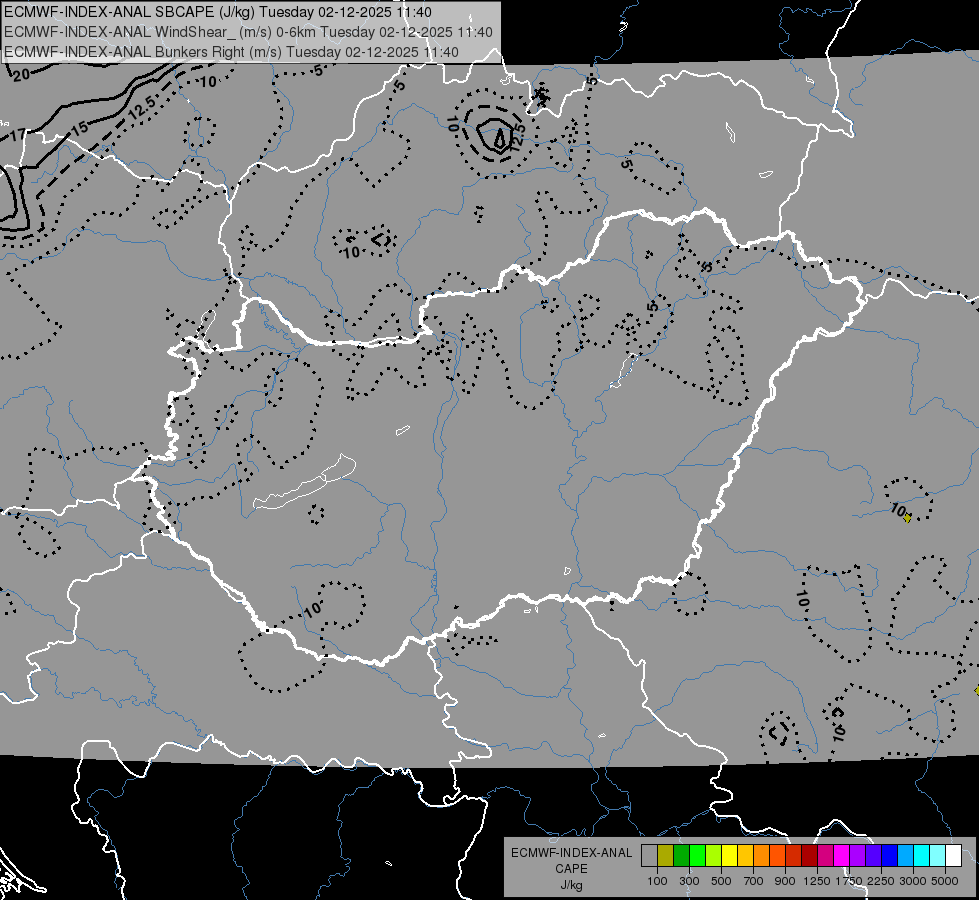Select the WindShear_ 0-6km title line

(x=248, y=32)
